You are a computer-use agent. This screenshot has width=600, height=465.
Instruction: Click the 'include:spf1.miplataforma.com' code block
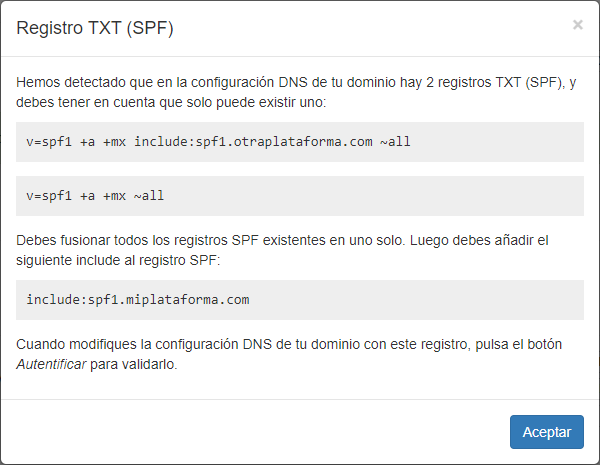(300, 299)
